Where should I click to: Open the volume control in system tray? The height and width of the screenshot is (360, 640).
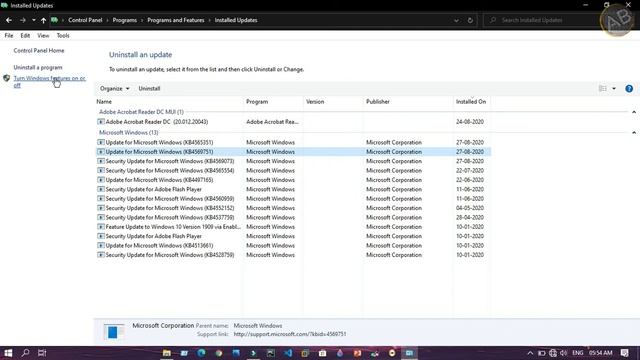564,353
